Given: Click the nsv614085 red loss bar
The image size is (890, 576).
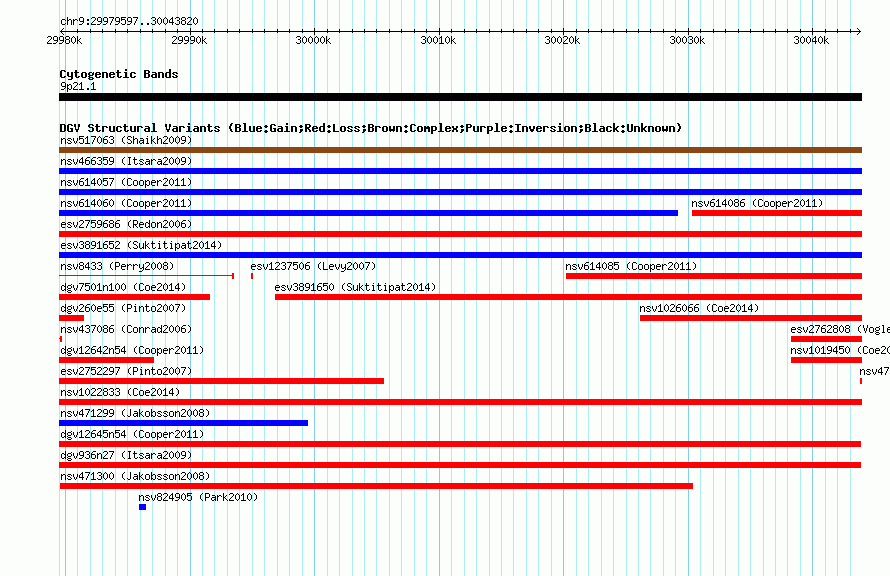Looking at the screenshot, I should pyautogui.click(x=714, y=276).
